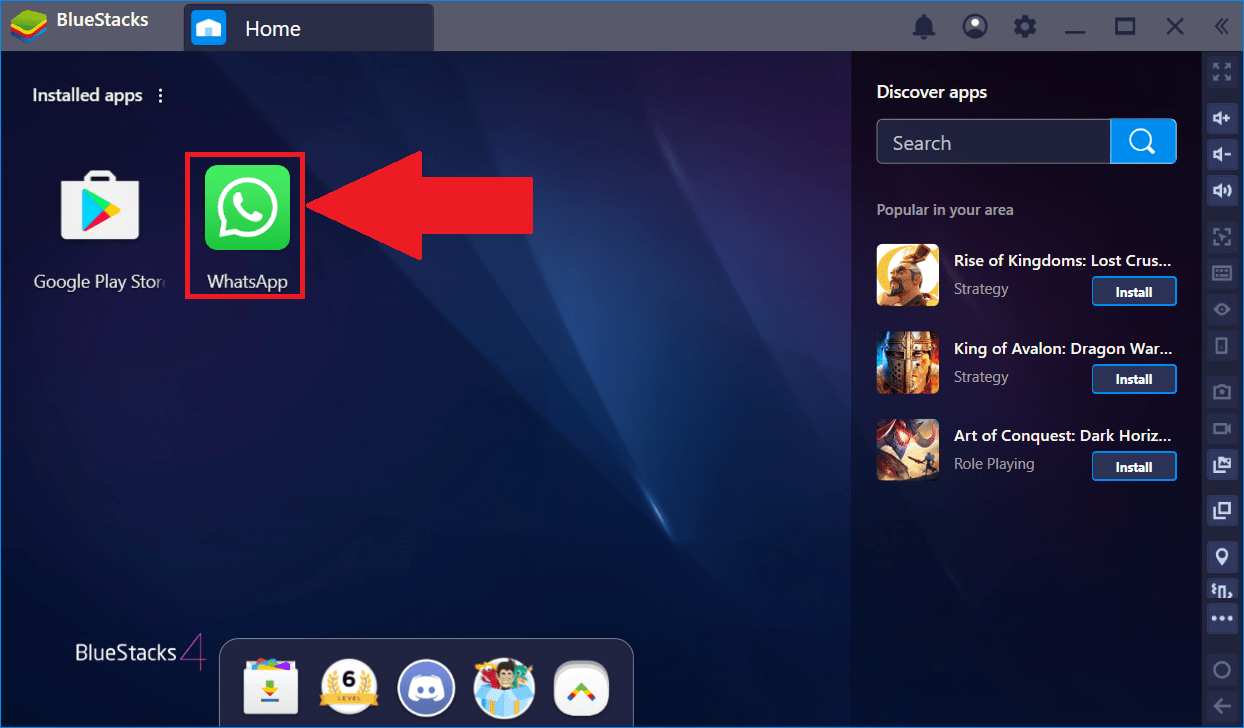Collapse sidebar with double chevron

tap(1221, 27)
